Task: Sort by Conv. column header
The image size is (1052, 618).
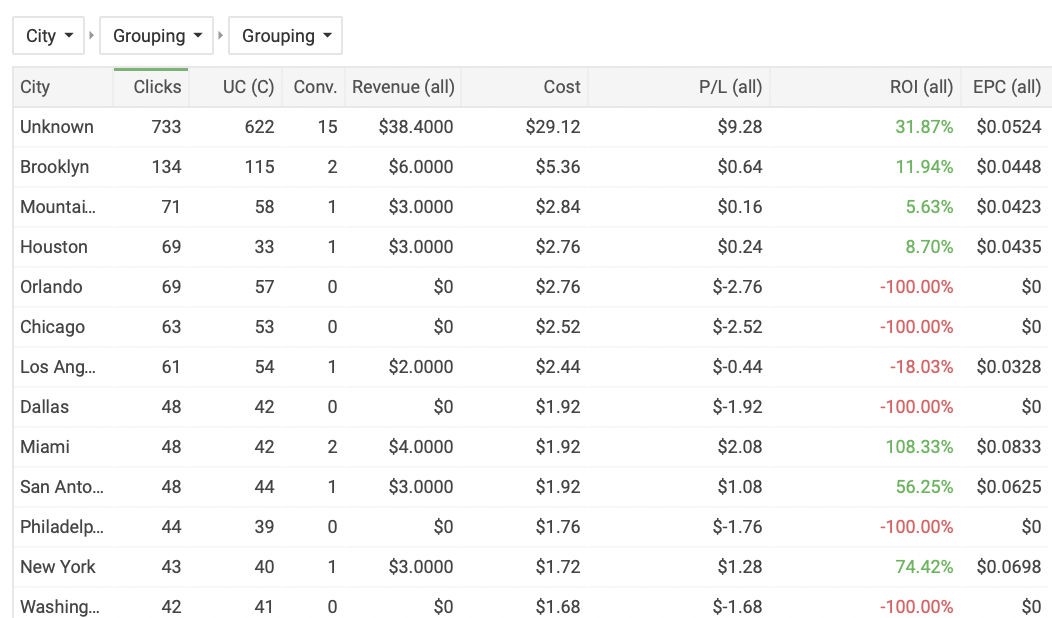Action: (x=313, y=87)
